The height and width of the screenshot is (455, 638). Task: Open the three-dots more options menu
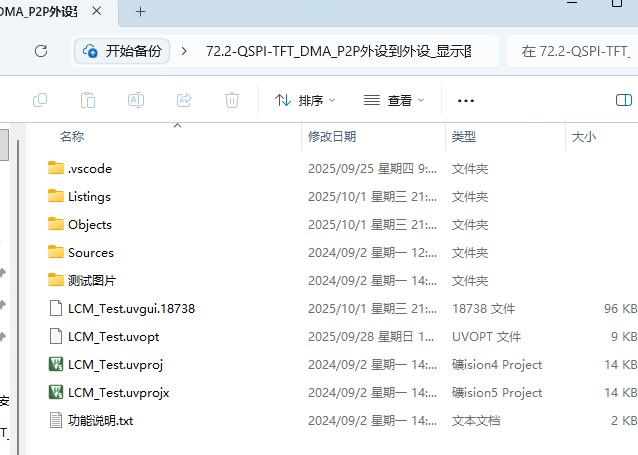tap(465, 100)
